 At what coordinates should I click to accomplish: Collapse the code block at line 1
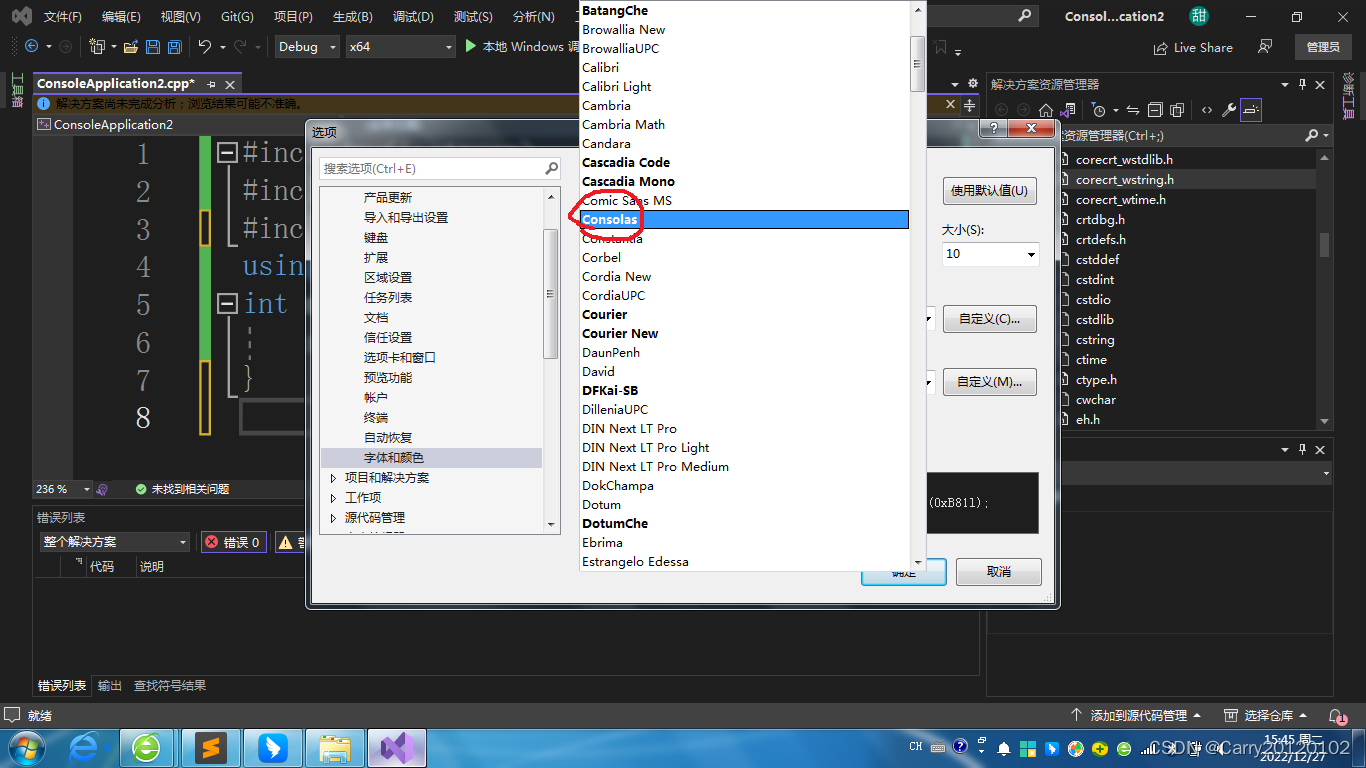(227, 153)
